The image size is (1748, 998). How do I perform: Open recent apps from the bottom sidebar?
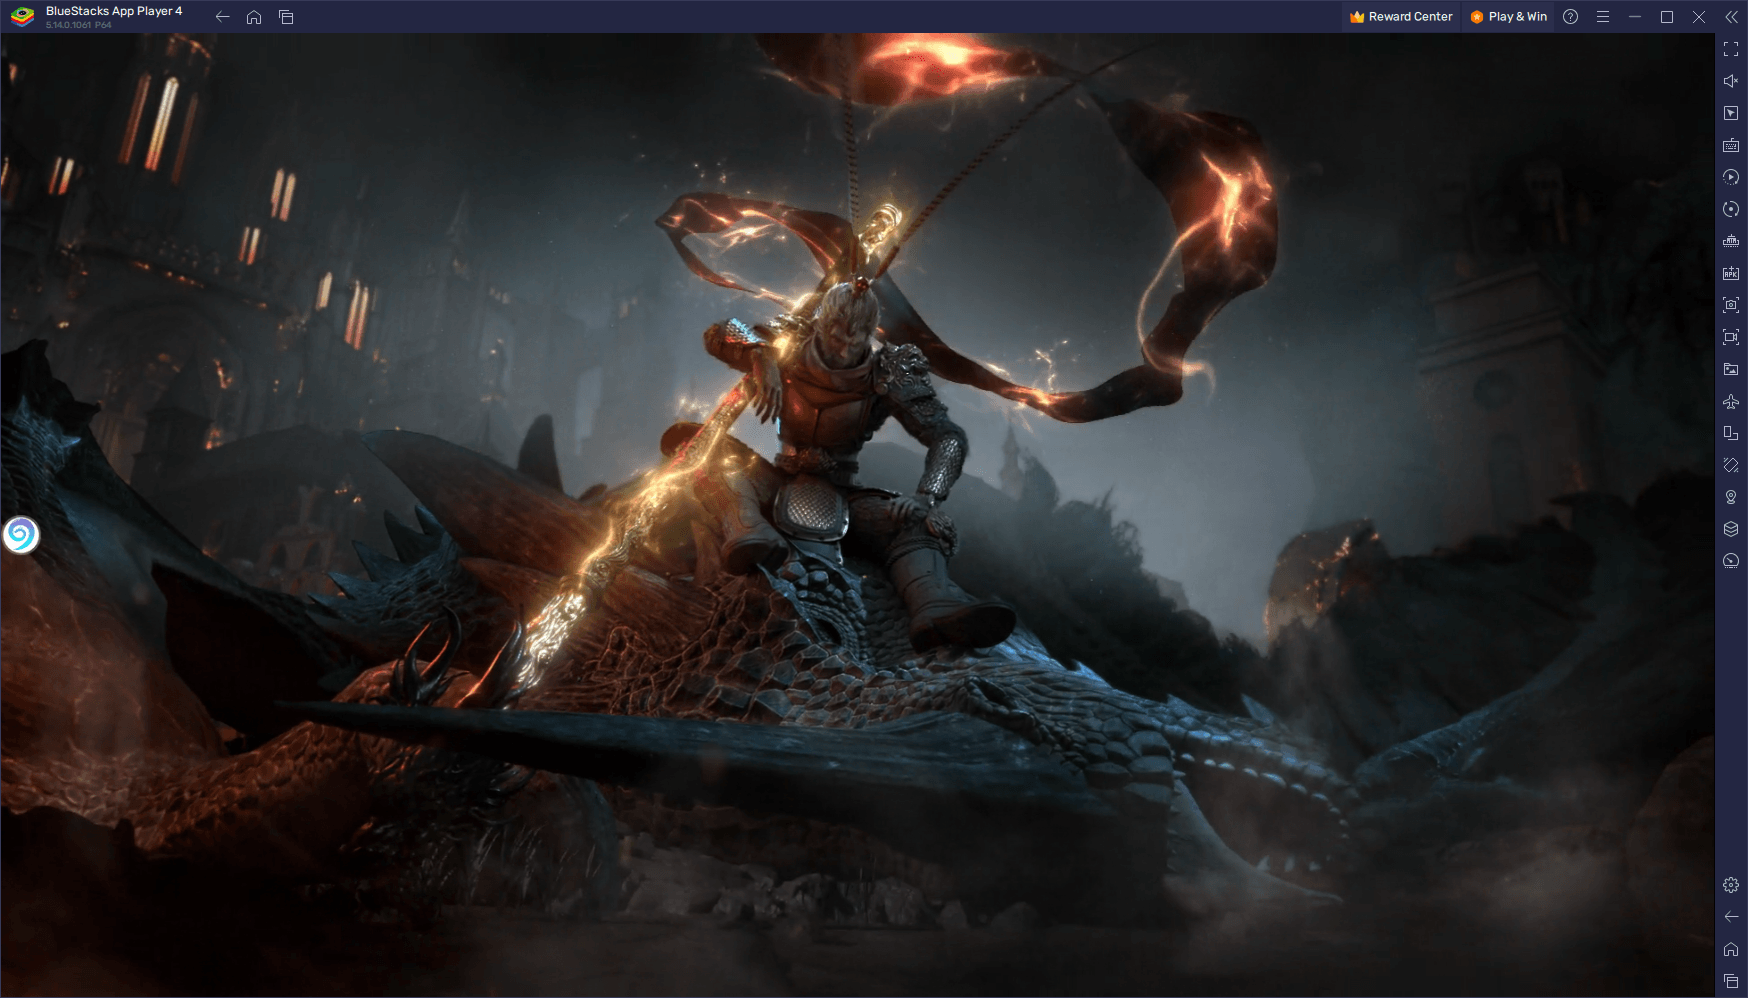pyautogui.click(x=1731, y=981)
